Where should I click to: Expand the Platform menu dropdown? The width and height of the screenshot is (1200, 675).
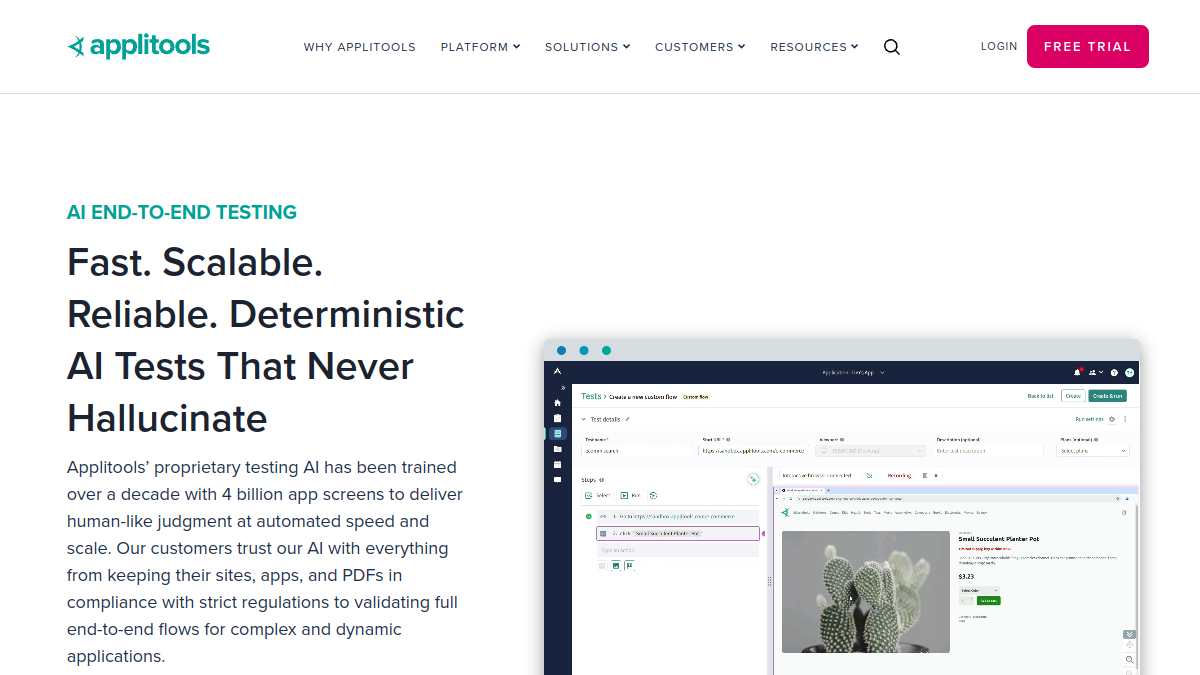click(x=480, y=47)
